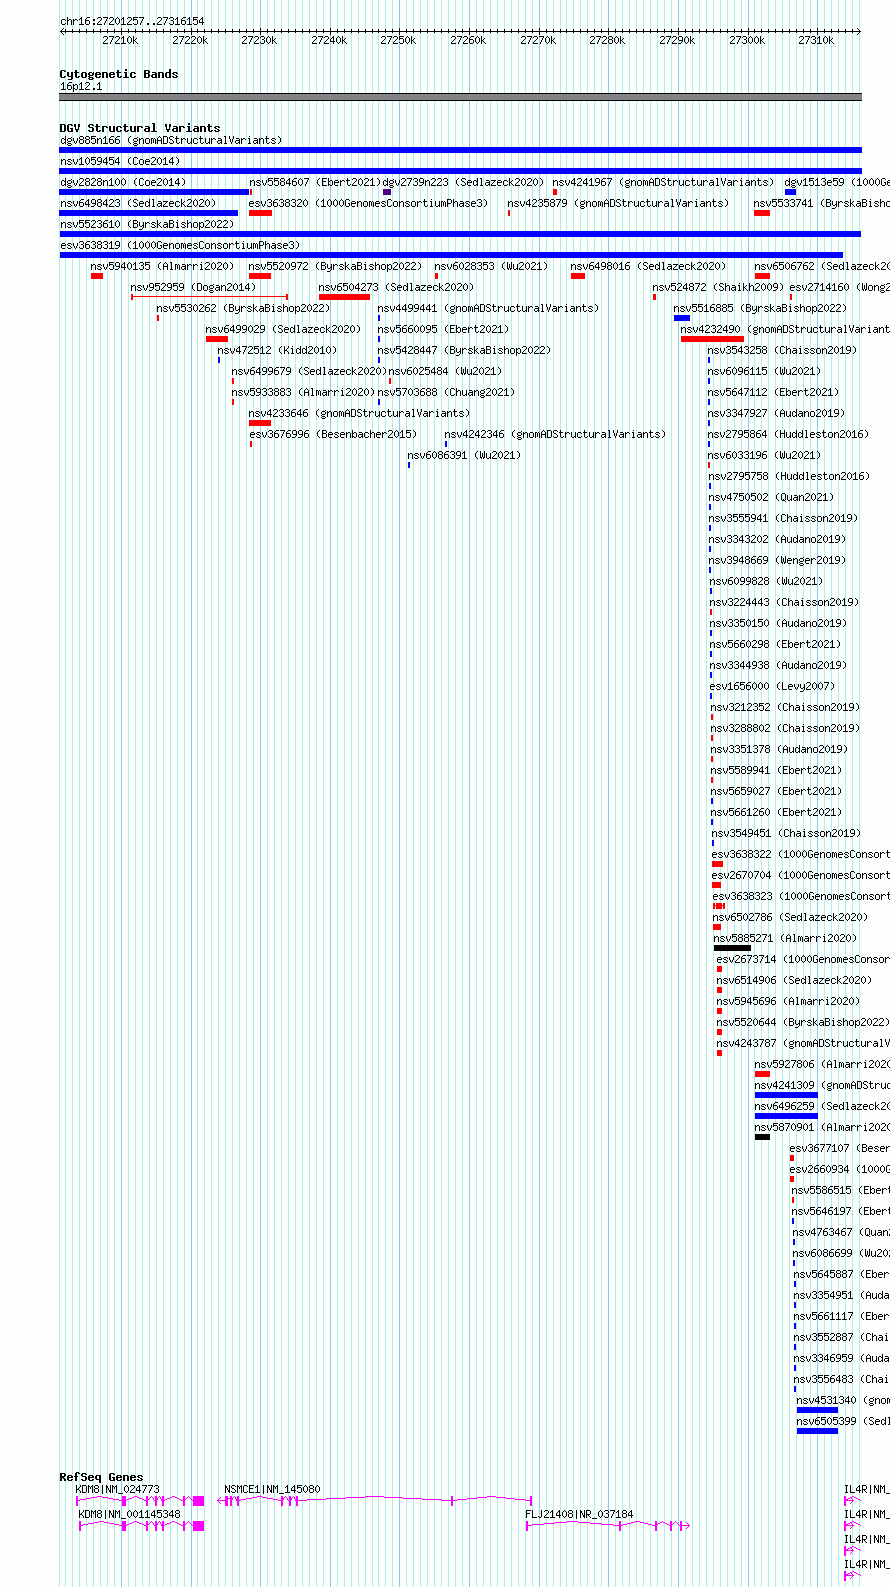Viewport: 890px width, 1587px height.
Task: Open variant nsv6498423 (Sedlazeck2020)
Action: click(x=138, y=203)
